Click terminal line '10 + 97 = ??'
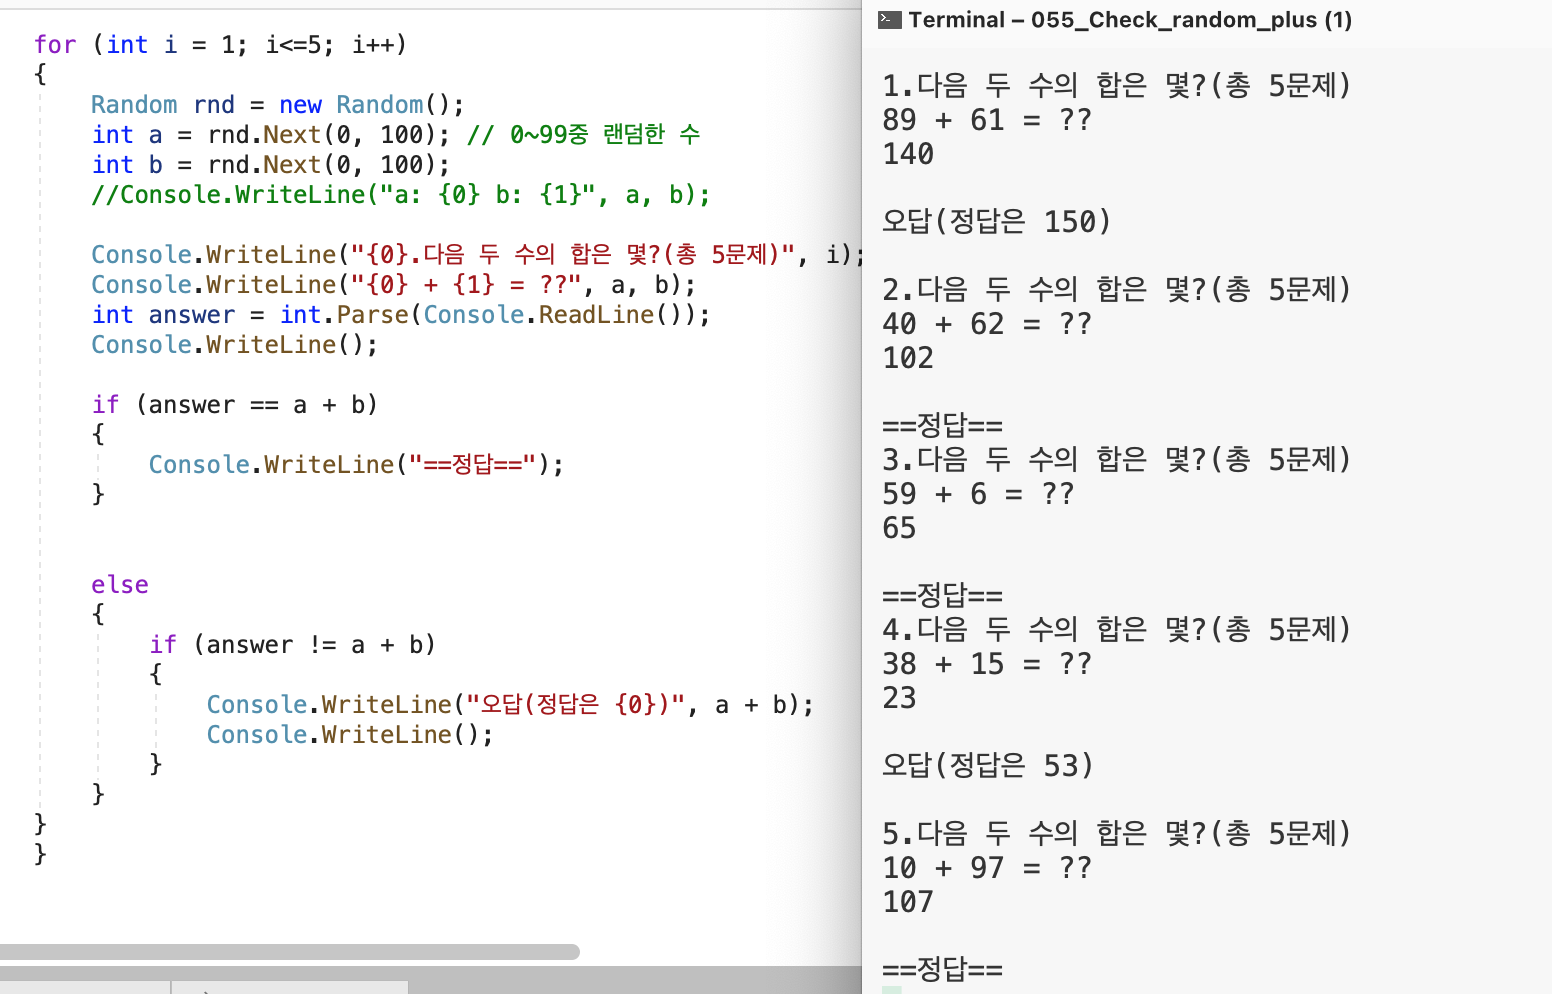 pos(987,868)
